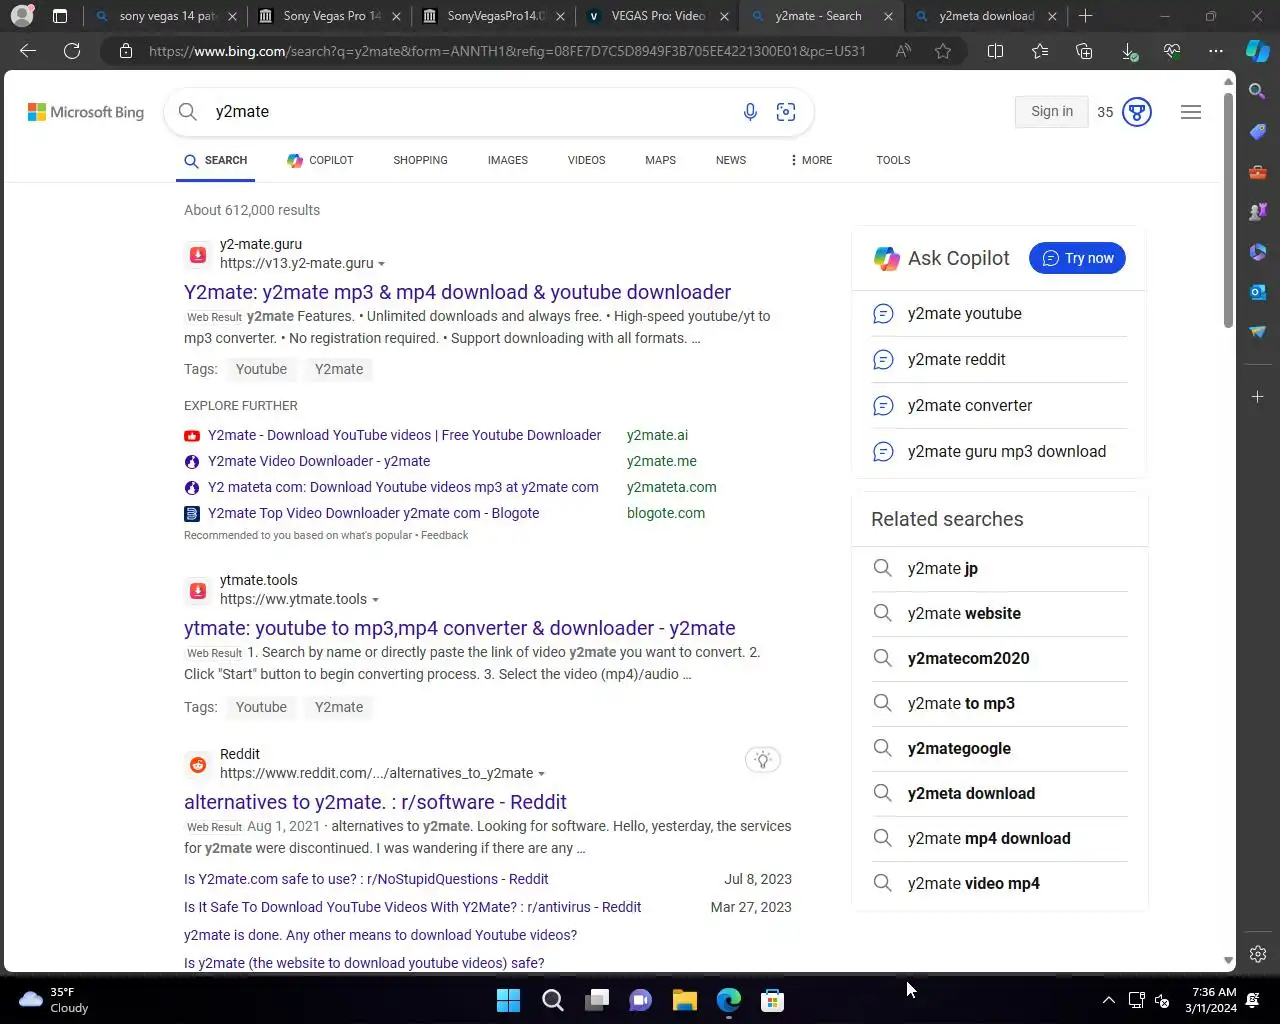Go back with the browser back arrow
Viewport: 1280px width, 1024px height.
point(28,51)
